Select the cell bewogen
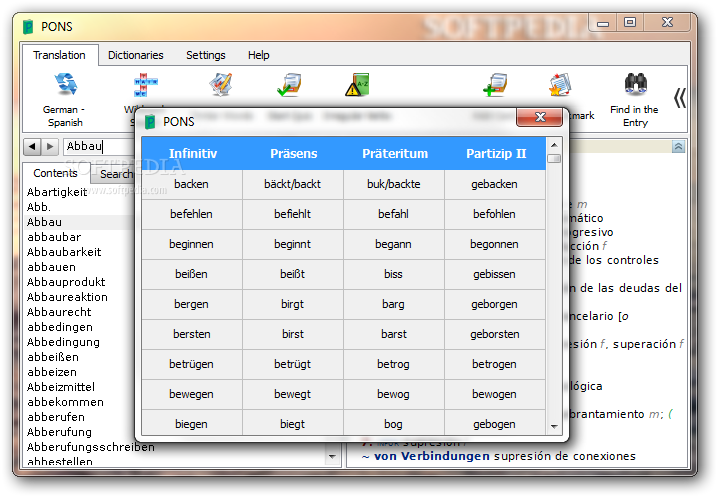Screen dimensions: 718x497 point(494,394)
